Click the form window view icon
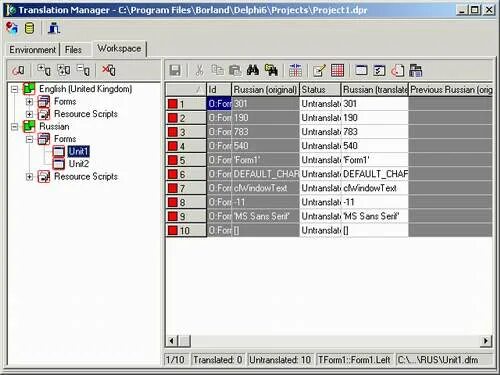Viewport: 500px width, 375px height. tap(362, 71)
